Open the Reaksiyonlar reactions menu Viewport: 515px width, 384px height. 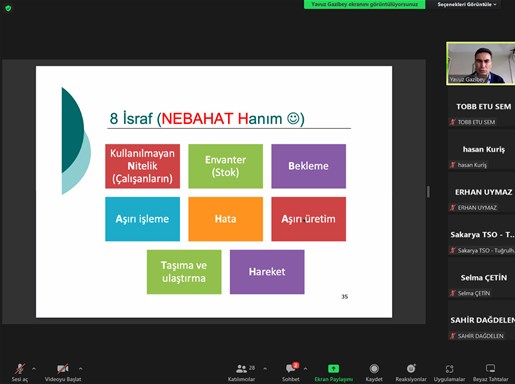(411, 372)
